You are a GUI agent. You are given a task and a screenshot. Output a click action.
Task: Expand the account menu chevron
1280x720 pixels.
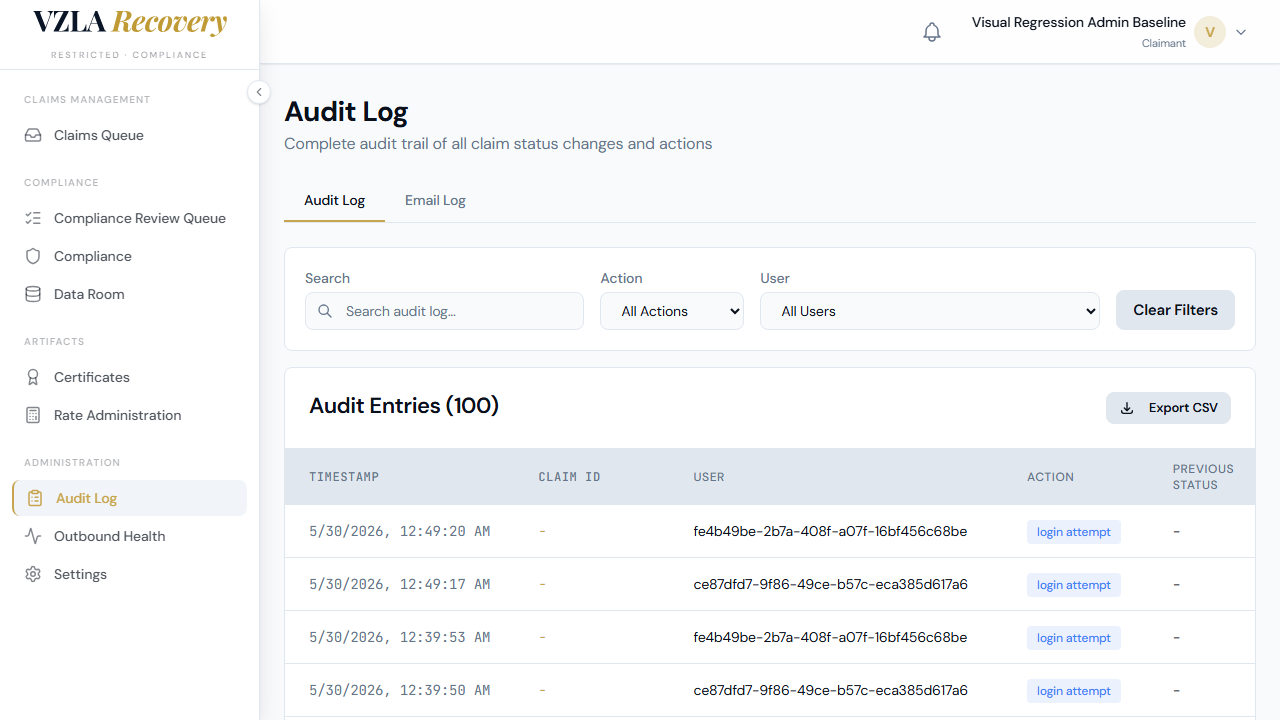pos(1241,32)
